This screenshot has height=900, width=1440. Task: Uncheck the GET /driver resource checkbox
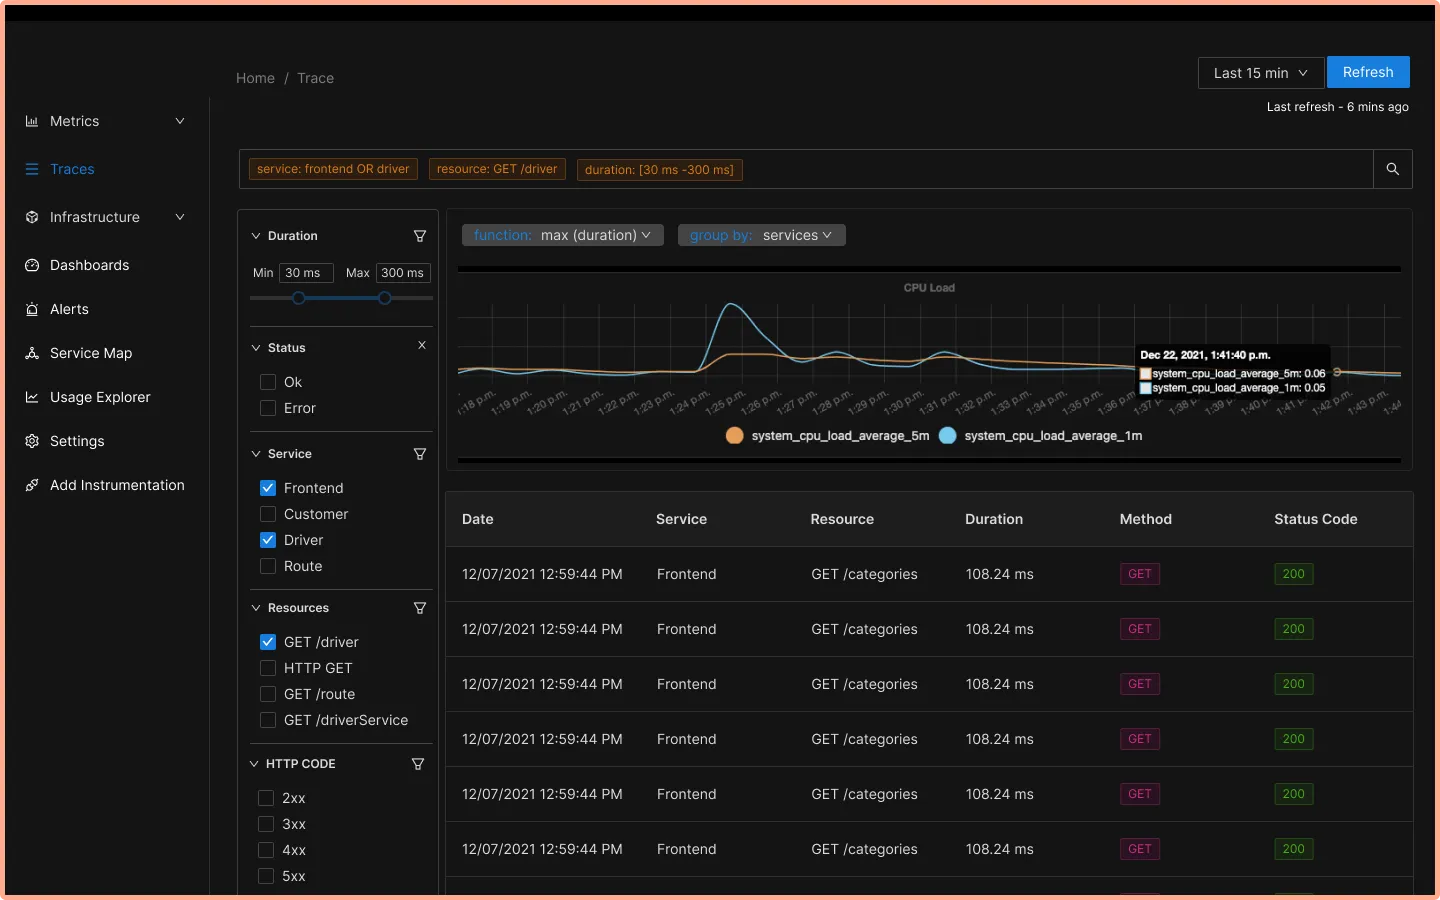pos(268,642)
